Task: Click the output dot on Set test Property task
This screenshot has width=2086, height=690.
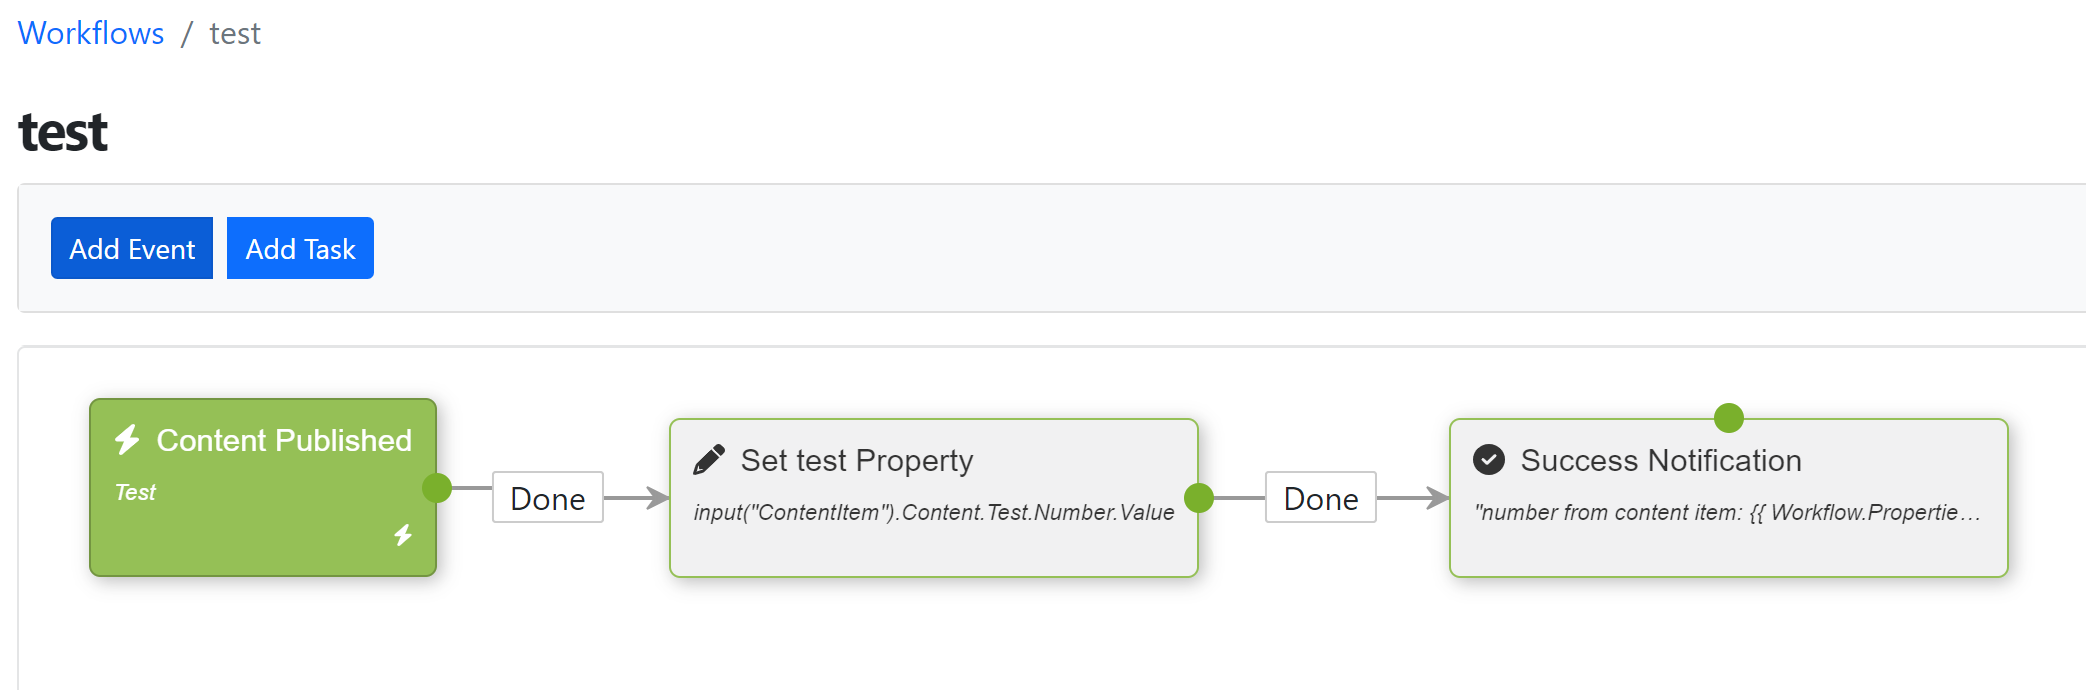Action: 1199,496
